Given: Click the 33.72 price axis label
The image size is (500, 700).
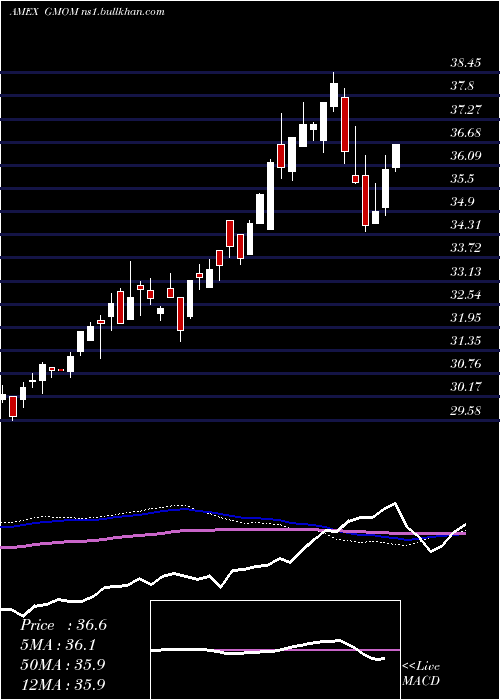Looking at the screenshot, I should coord(466,248).
